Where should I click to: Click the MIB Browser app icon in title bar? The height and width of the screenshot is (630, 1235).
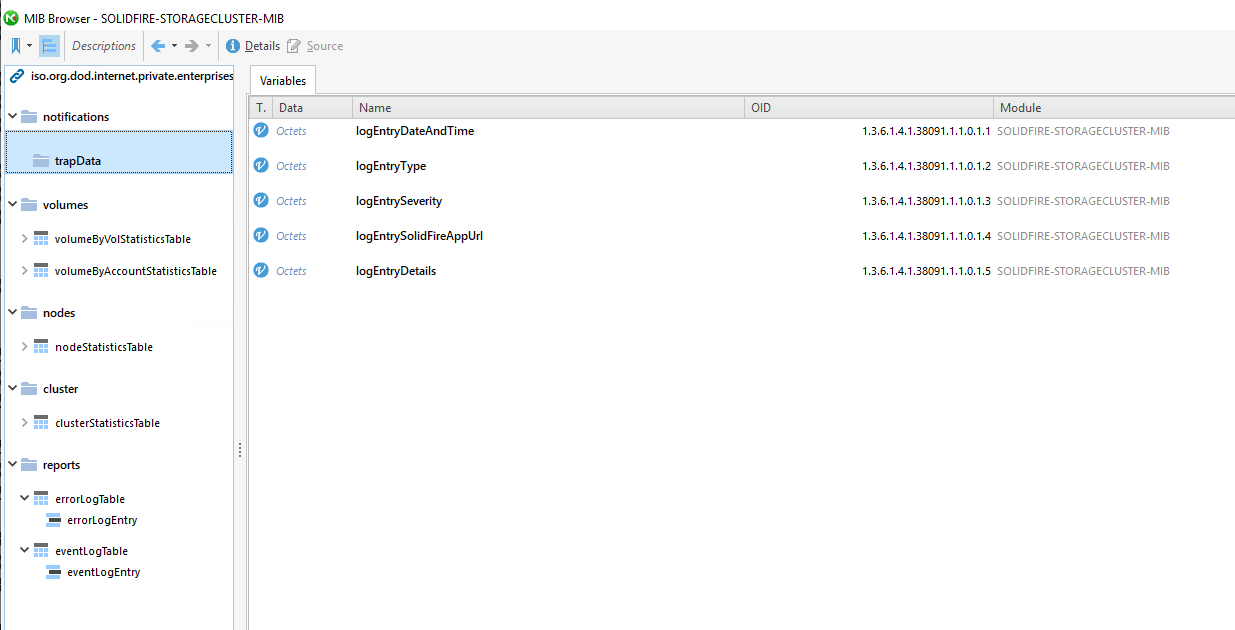tap(12, 18)
